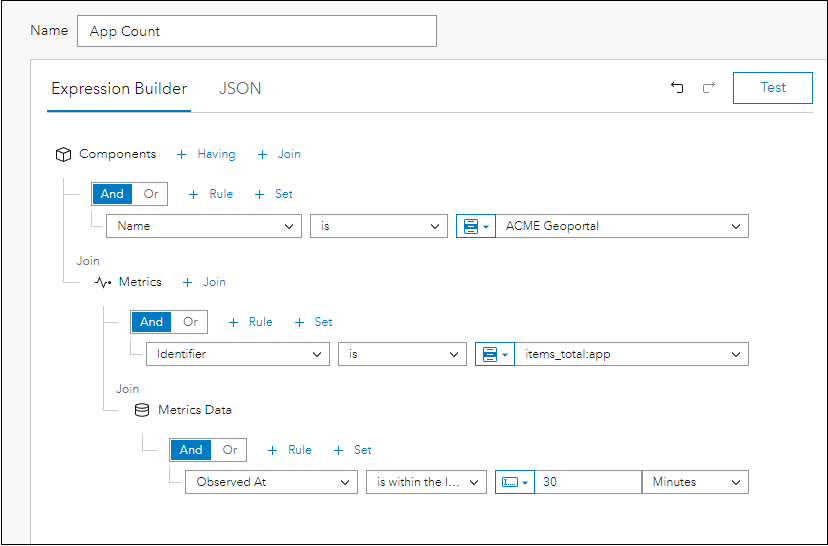Viewport: 828px width, 546px height.
Task: Click the Test button
Action: tap(772, 87)
